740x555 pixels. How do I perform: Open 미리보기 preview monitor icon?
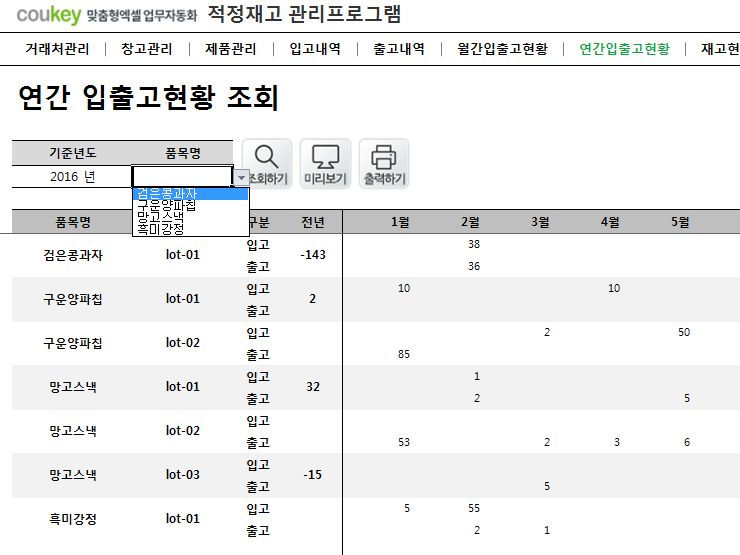click(325, 163)
